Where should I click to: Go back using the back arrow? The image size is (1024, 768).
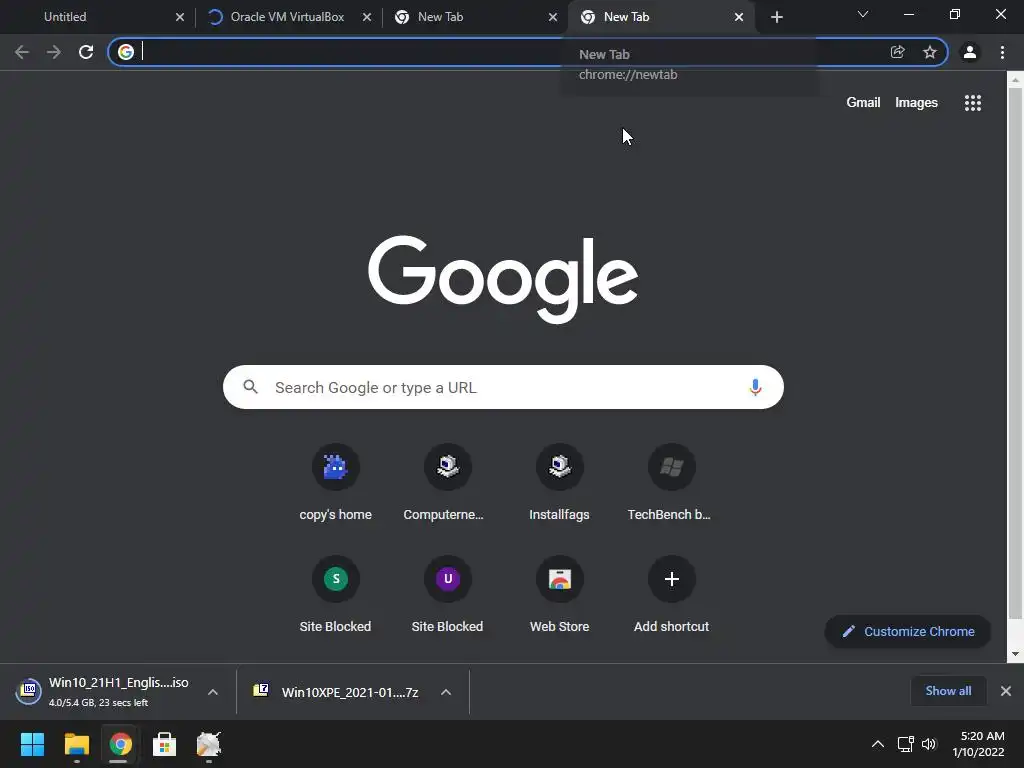pos(22,52)
